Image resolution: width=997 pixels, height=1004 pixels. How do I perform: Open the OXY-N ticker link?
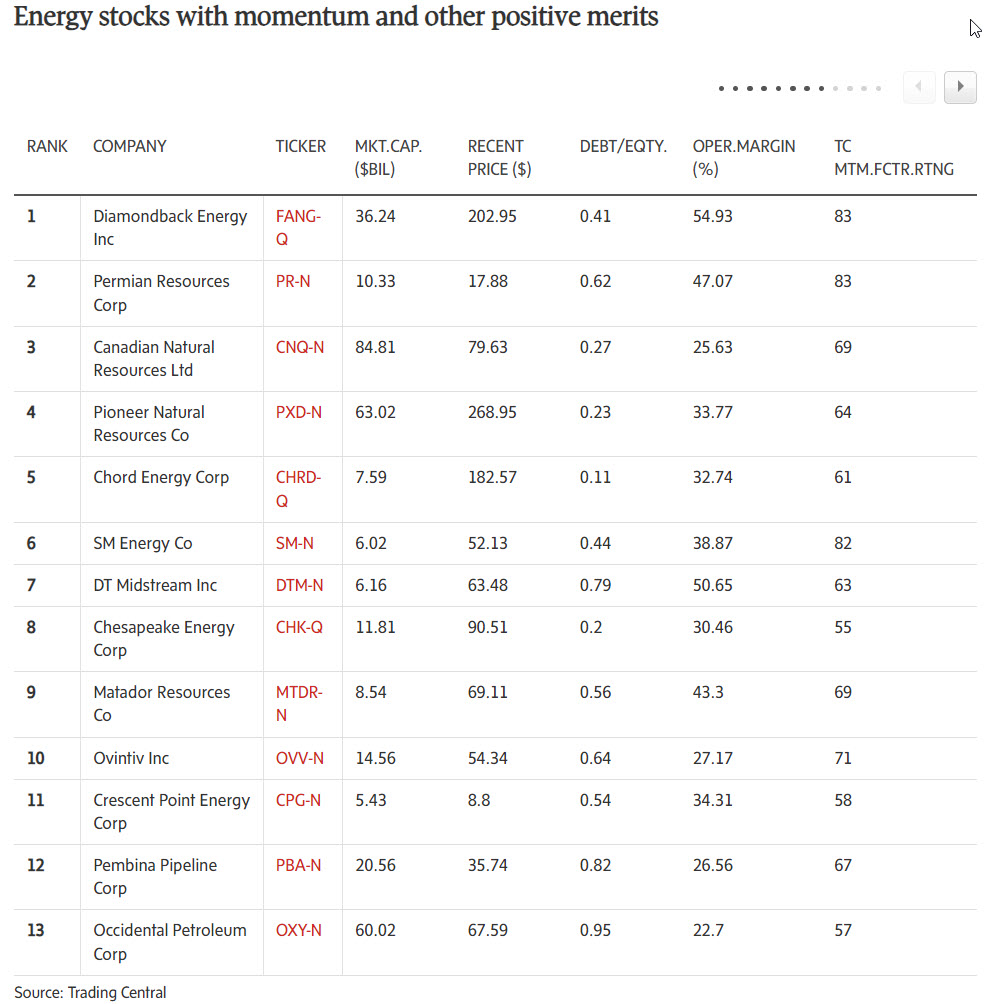point(298,930)
